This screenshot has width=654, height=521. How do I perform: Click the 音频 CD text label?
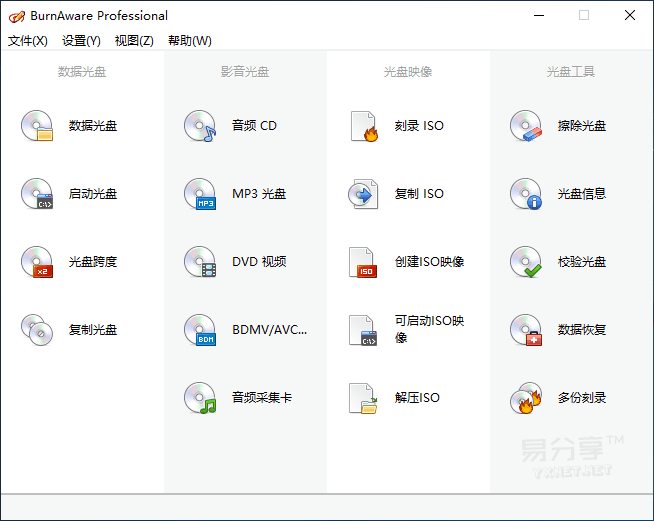(x=254, y=126)
